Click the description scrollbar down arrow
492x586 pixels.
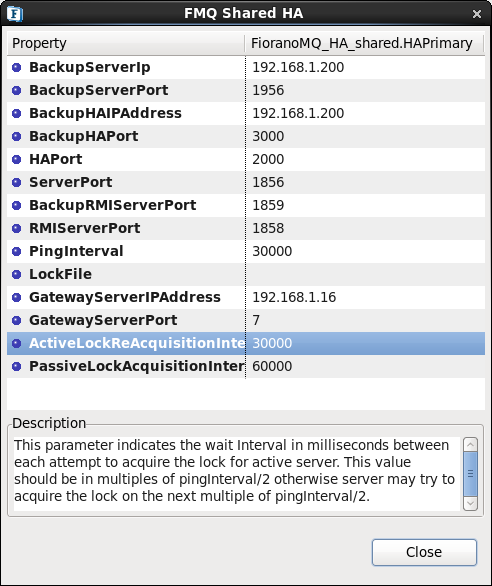[x=470, y=503]
